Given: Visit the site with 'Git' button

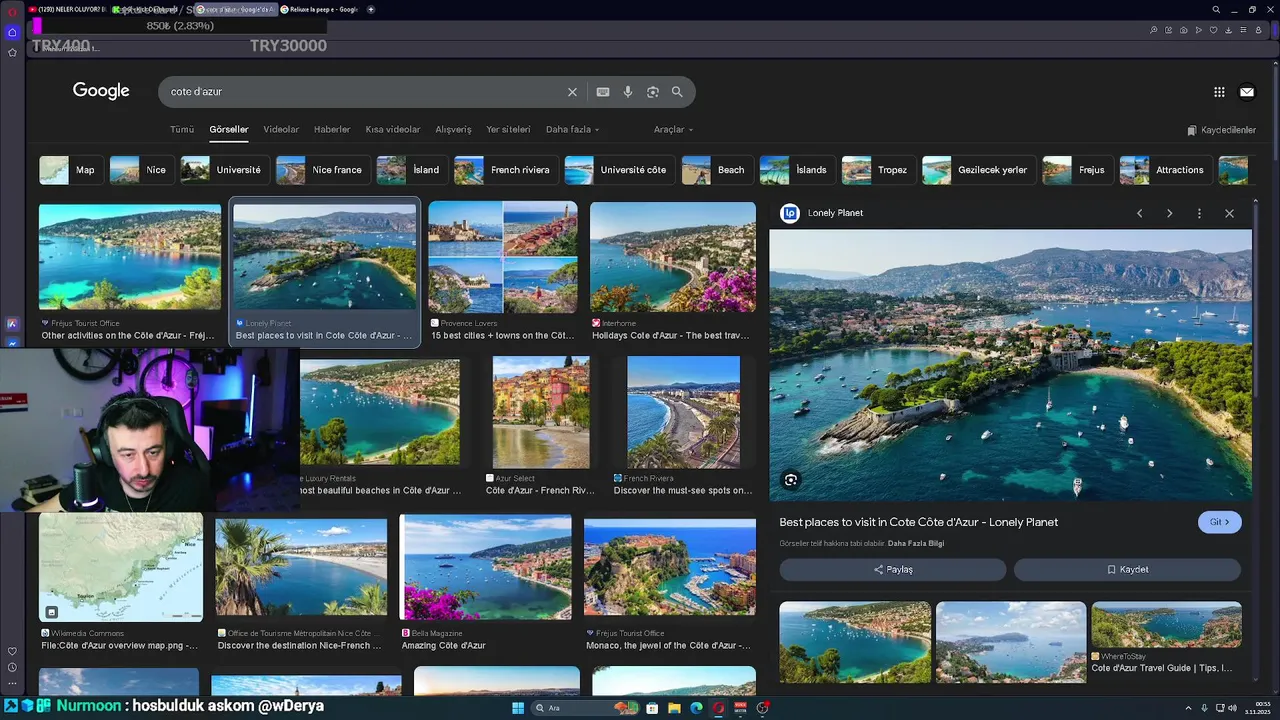Looking at the screenshot, I should point(1220,522).
